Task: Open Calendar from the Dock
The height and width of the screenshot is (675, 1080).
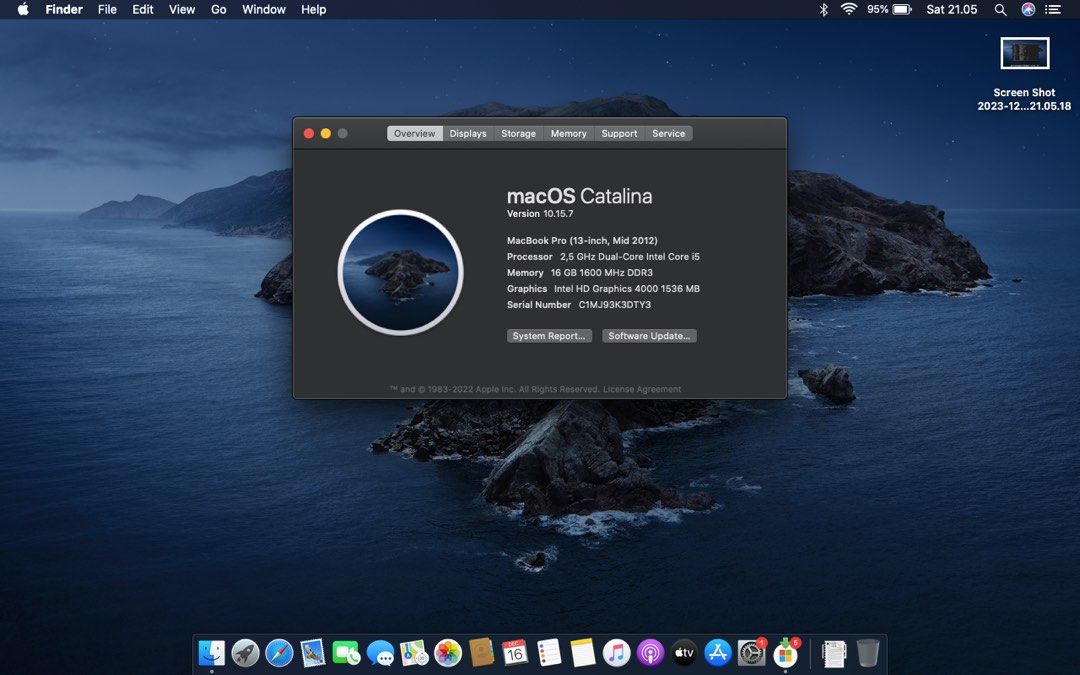Action: tap(517, 652)
